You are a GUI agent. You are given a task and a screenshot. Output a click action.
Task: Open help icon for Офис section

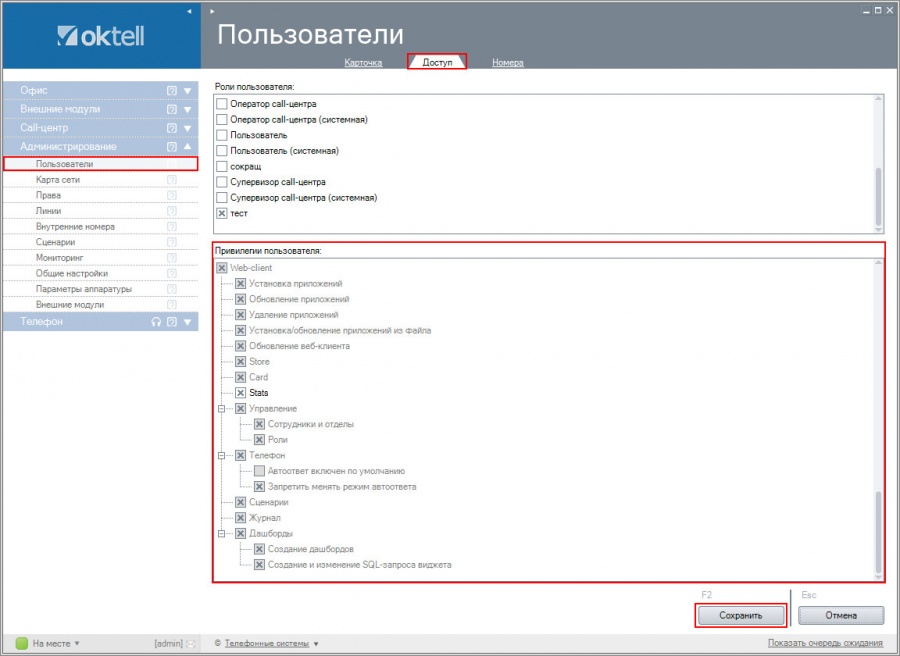click(172, 91)
